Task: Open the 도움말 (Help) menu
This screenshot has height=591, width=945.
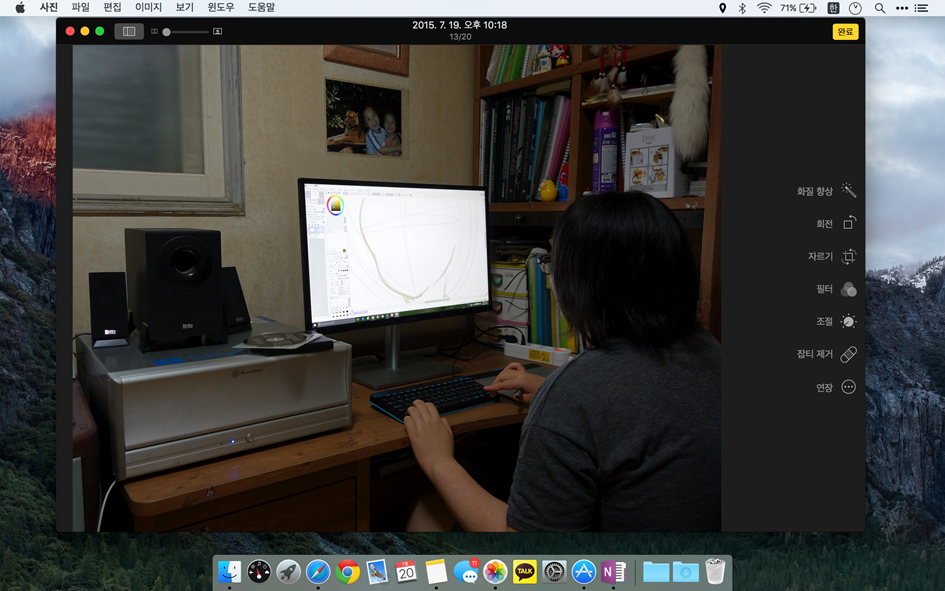Action: point(261,7)
